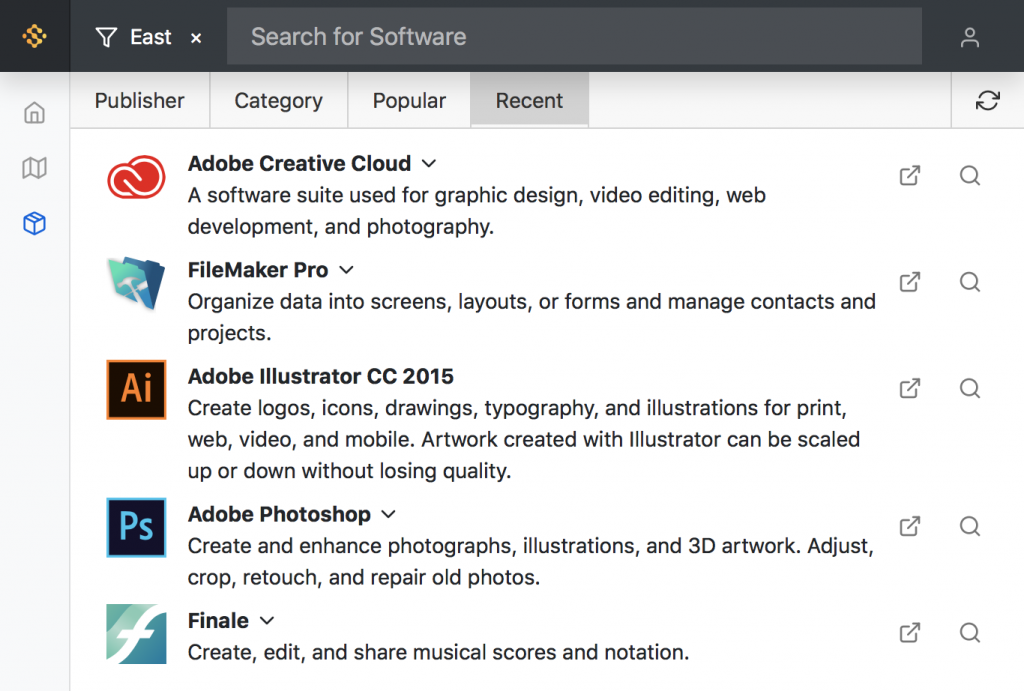Switch to the Publisher tab
This screenshot has width=1024, height=691.
point(140,101)
